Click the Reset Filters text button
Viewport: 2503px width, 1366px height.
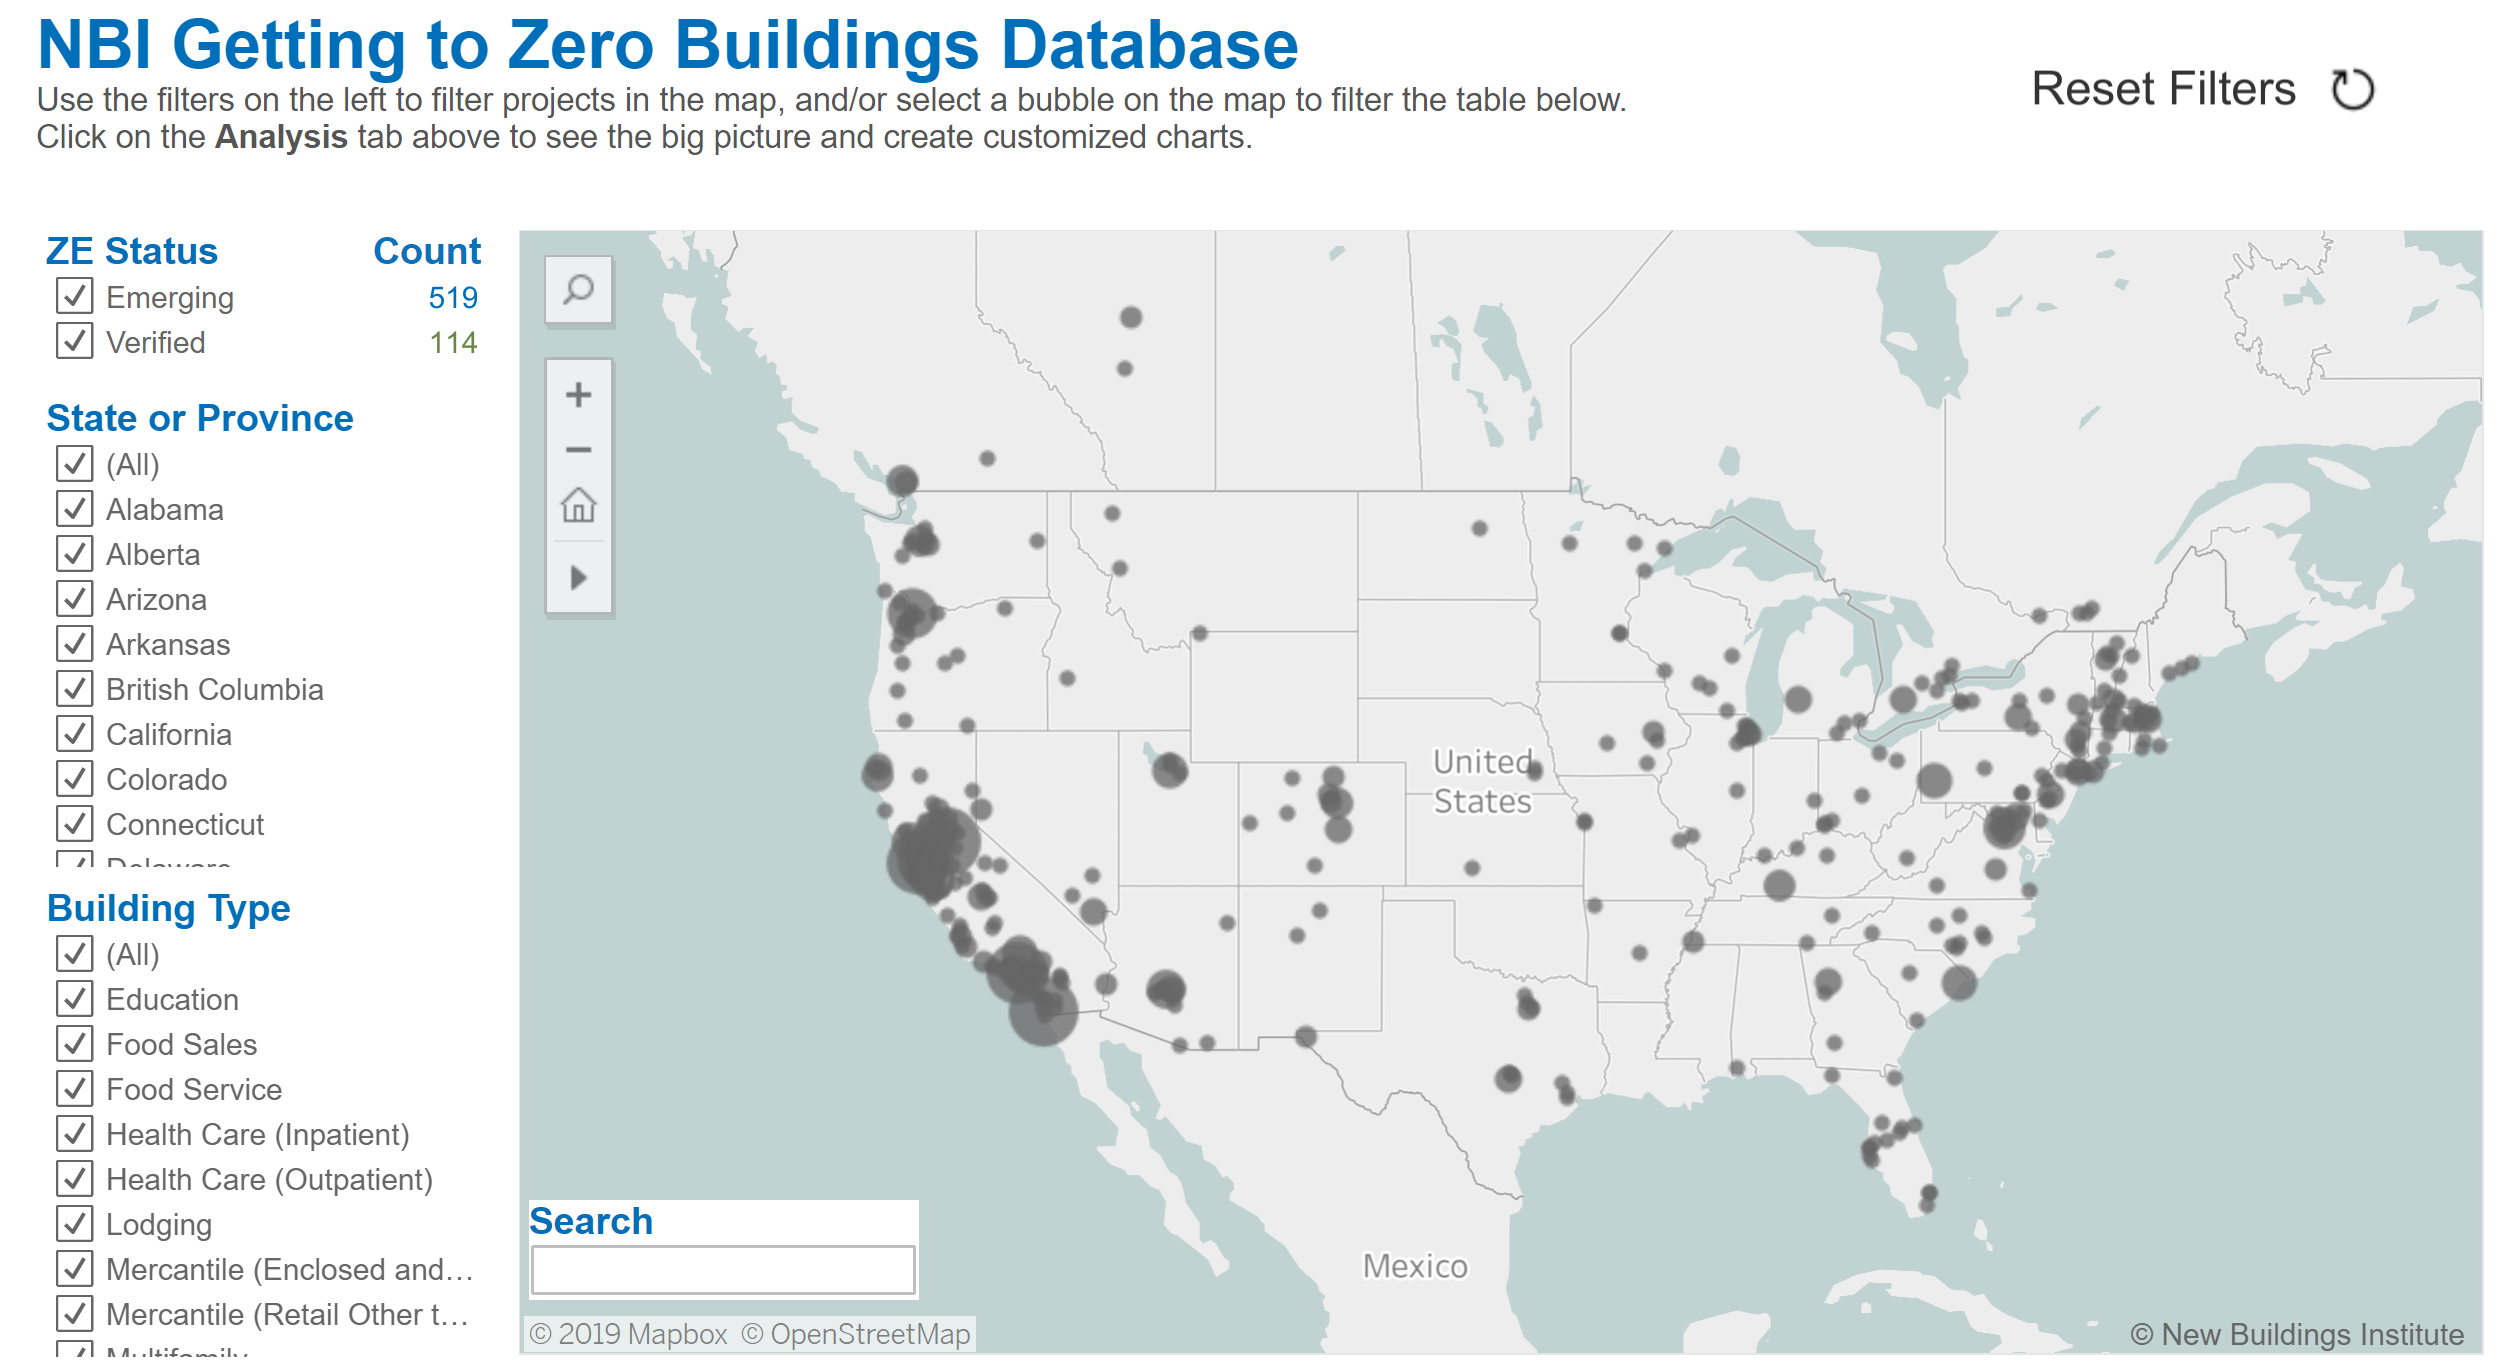[2163, 88]
